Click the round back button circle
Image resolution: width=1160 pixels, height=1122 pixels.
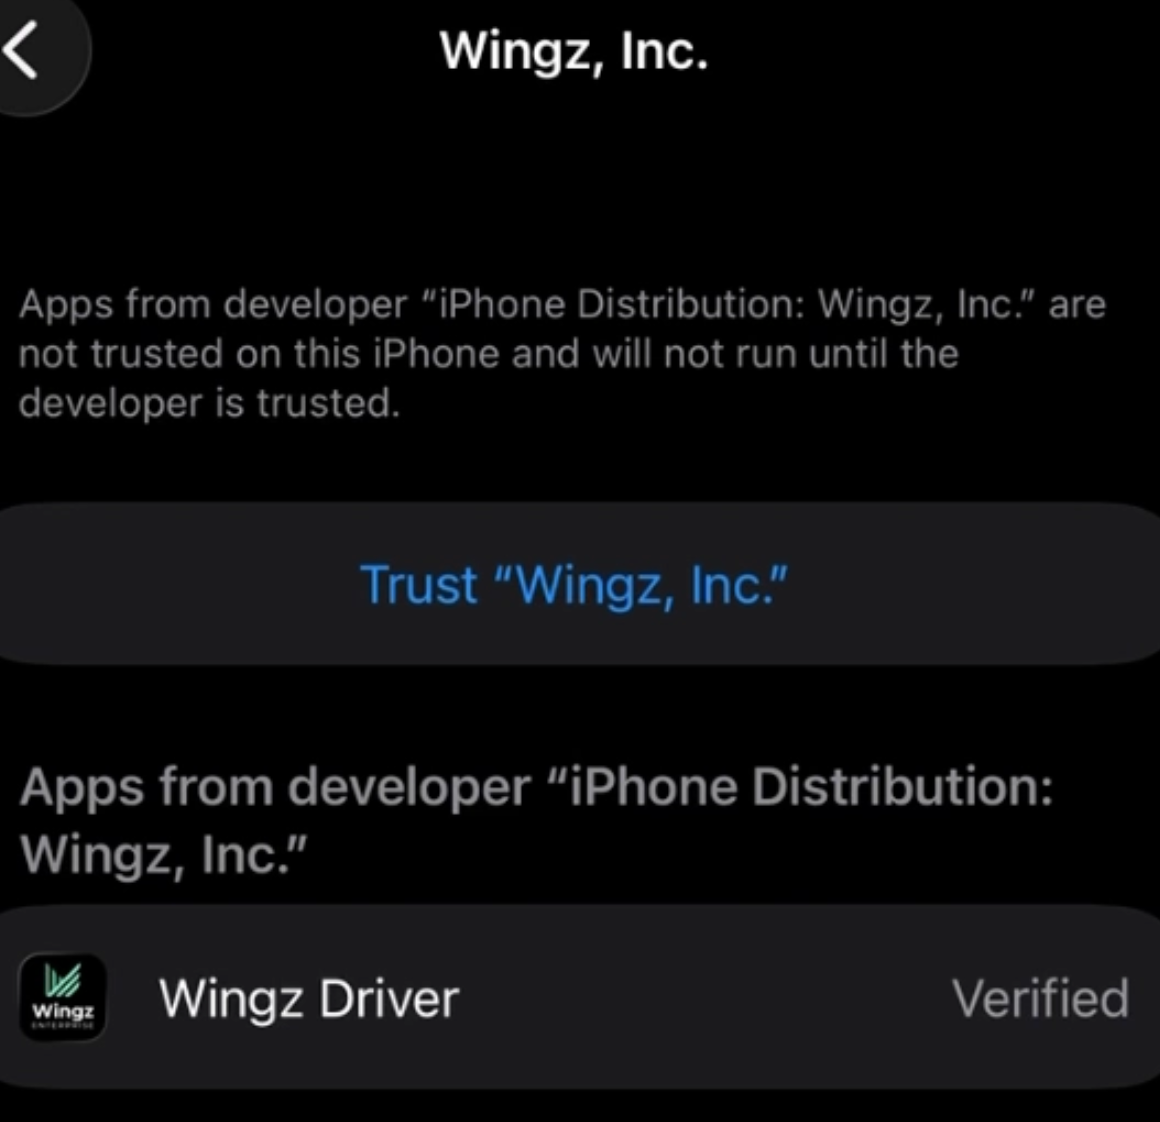coord(41,50)
